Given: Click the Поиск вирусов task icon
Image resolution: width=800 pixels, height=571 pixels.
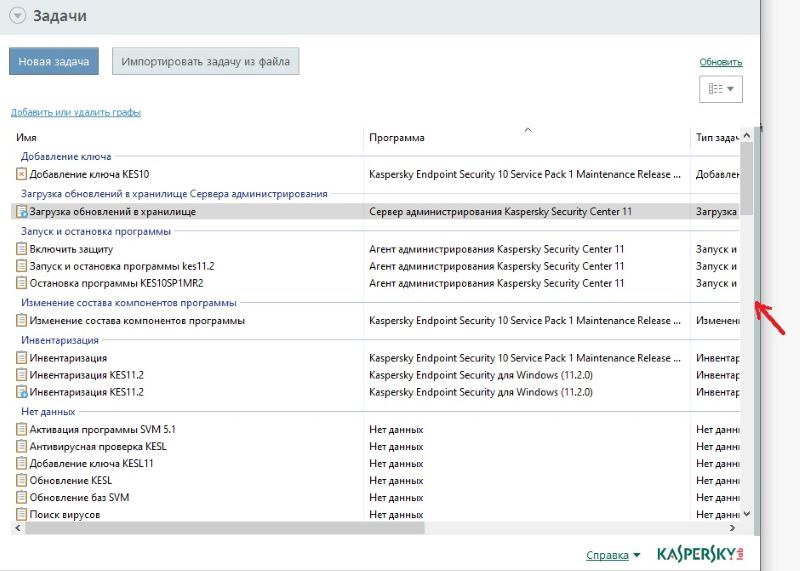Looking at the screenshot, I should click(x=22, y=514).
